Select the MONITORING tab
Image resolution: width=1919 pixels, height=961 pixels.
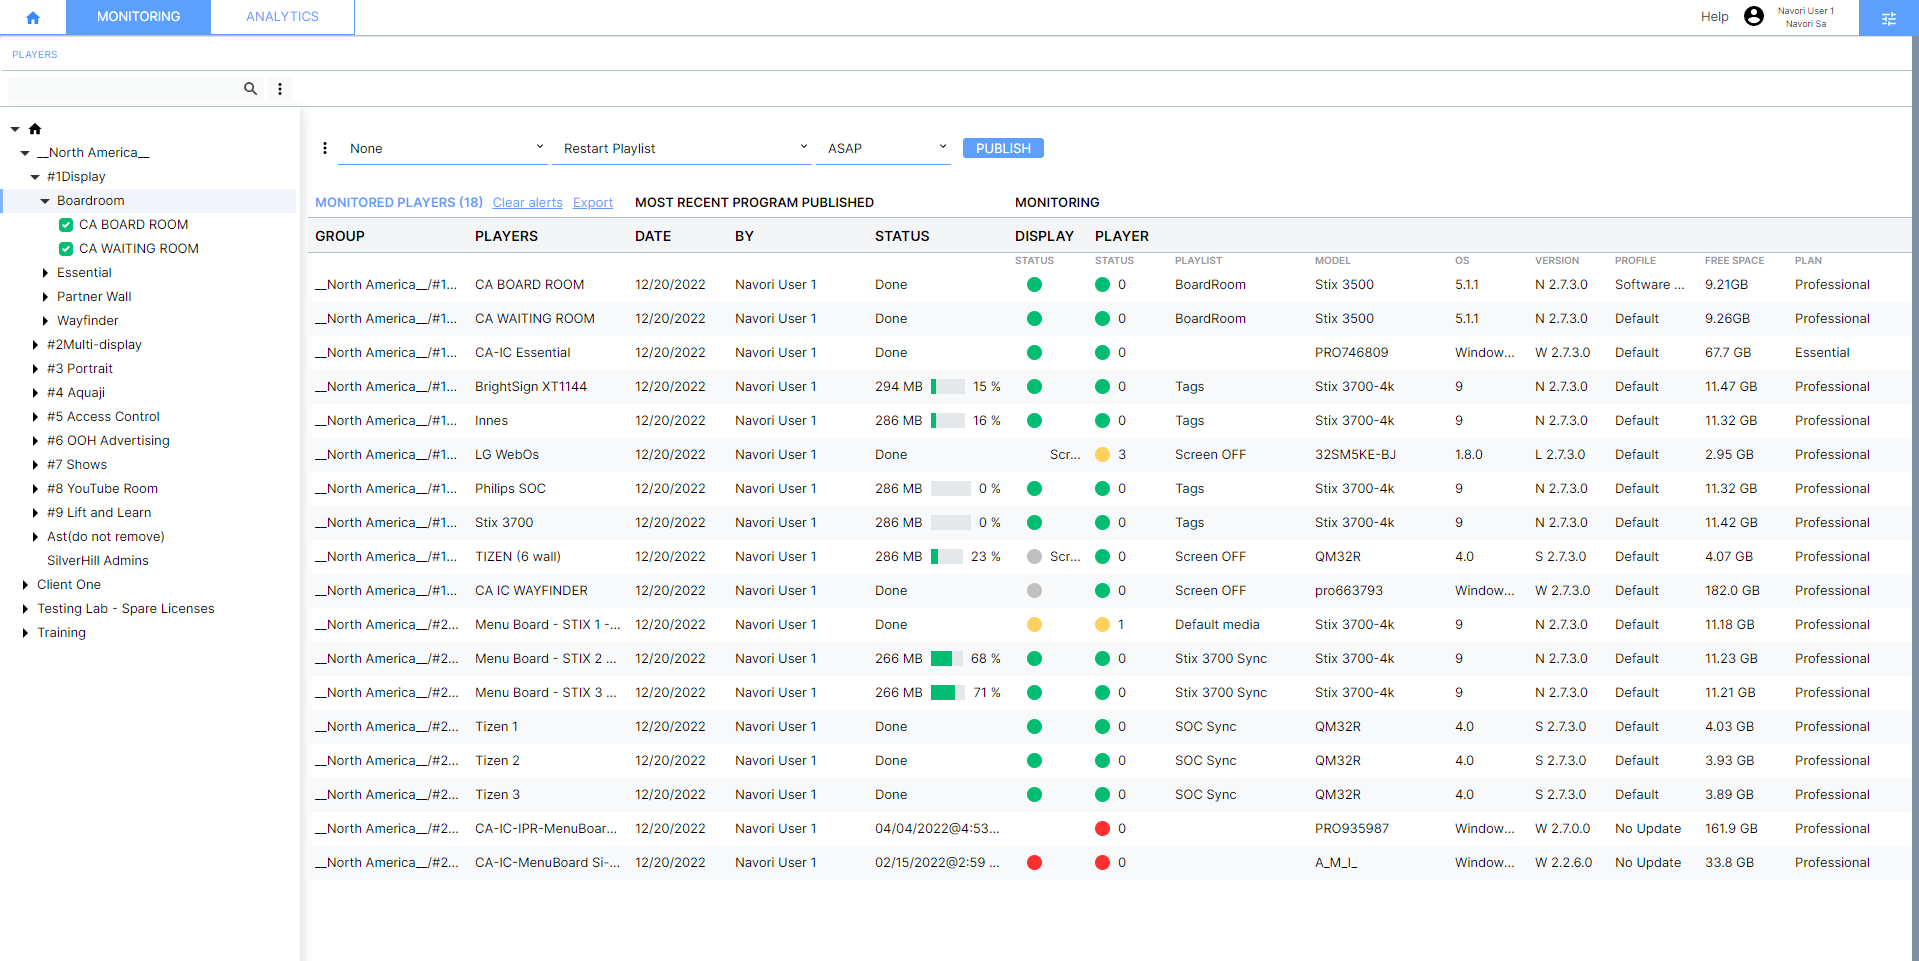point(138,17)
